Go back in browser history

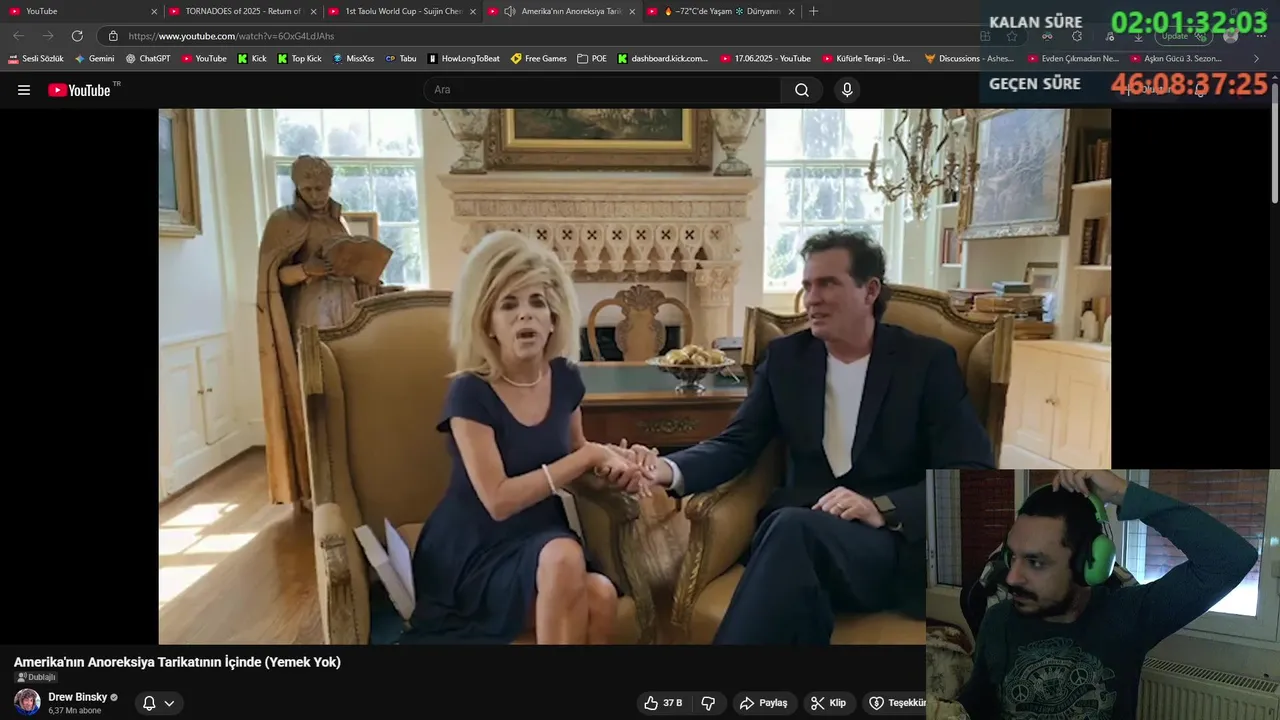coord(18,36)
